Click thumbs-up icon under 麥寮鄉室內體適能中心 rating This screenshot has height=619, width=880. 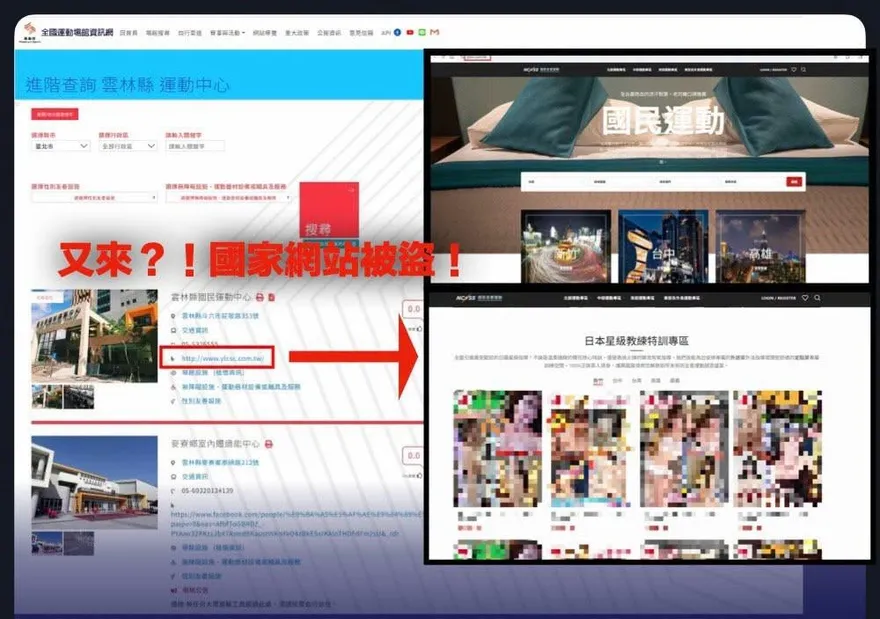click(x=419, y=475)
